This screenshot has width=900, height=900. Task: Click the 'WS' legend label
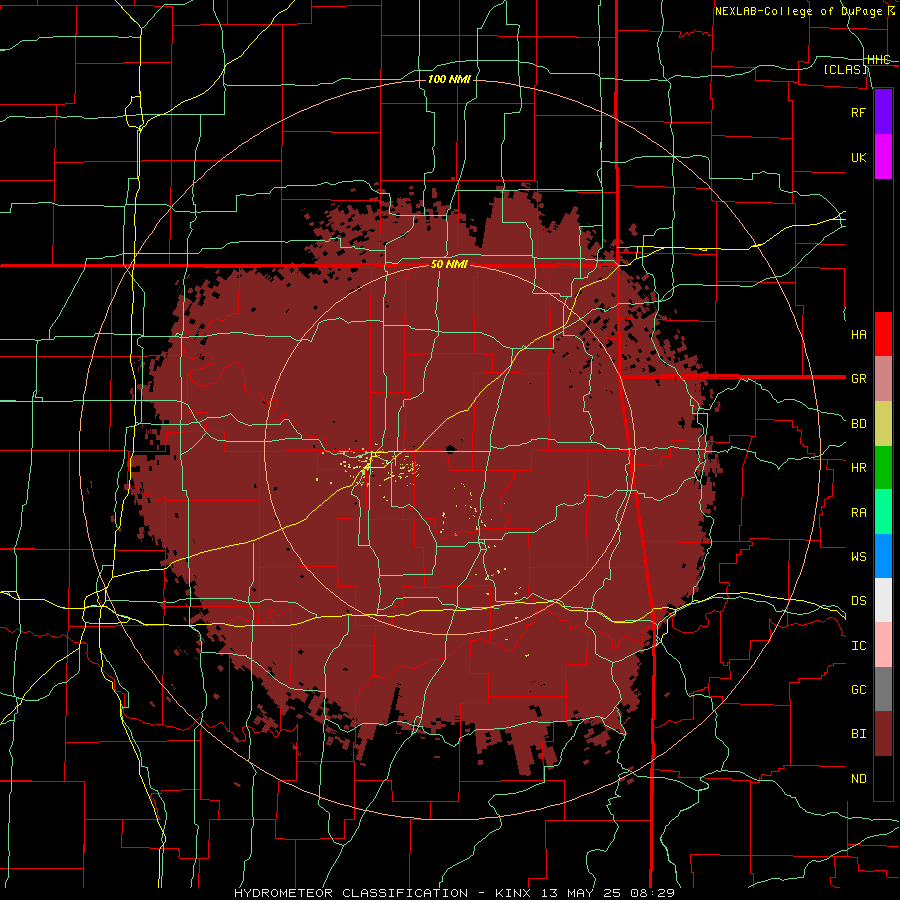click(858, 556)
